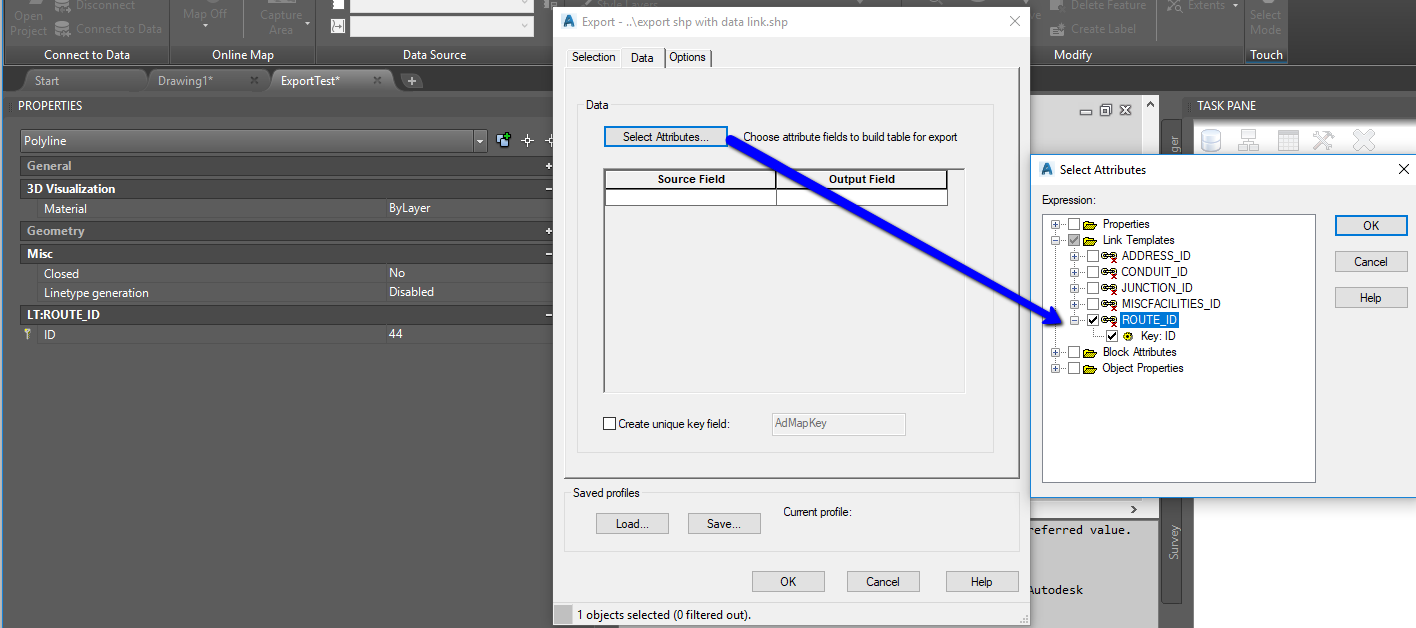Enable the Create unique key field checkbox
The width and height of the screenshot is (1416, 628).
point(610,423)
